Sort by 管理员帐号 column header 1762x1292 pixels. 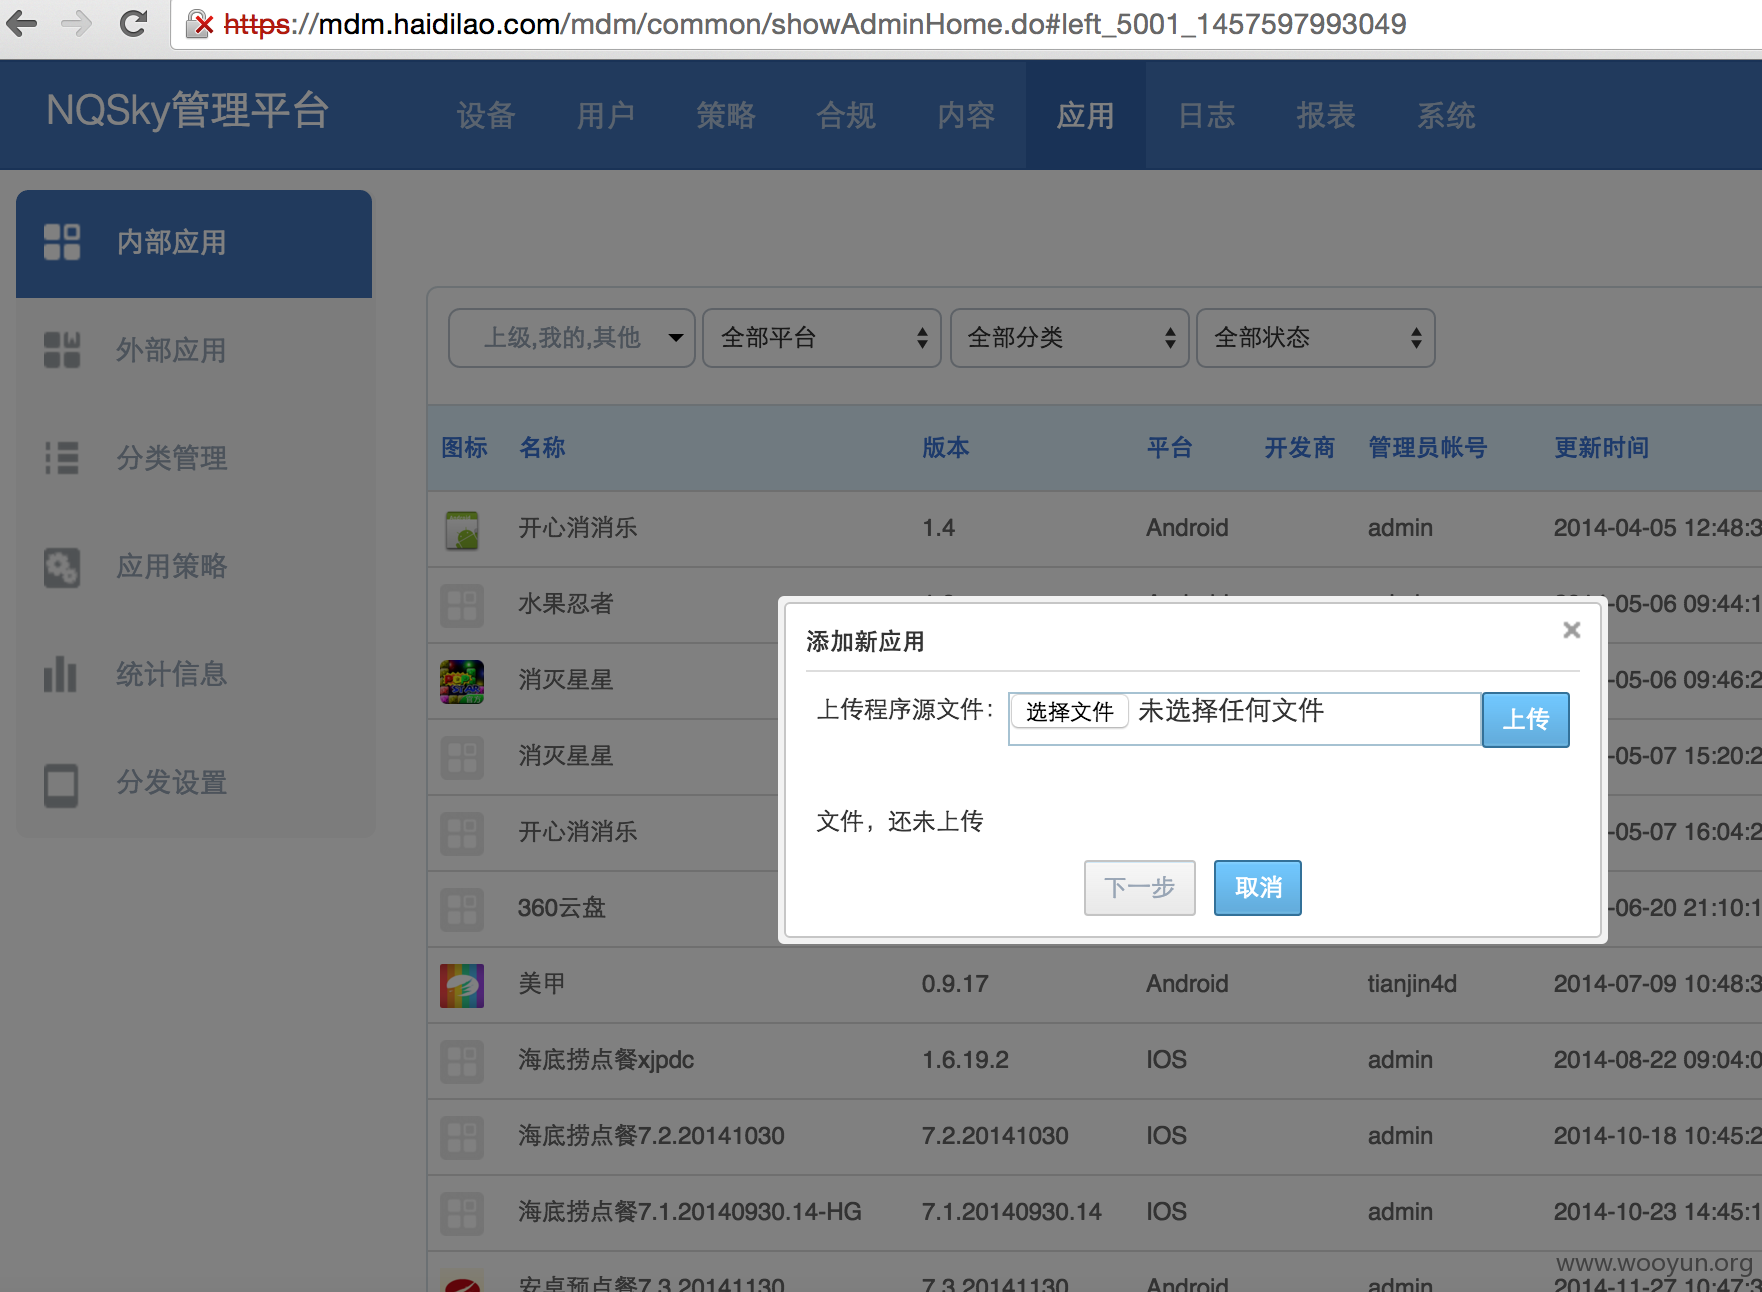tap(1427, 448)
